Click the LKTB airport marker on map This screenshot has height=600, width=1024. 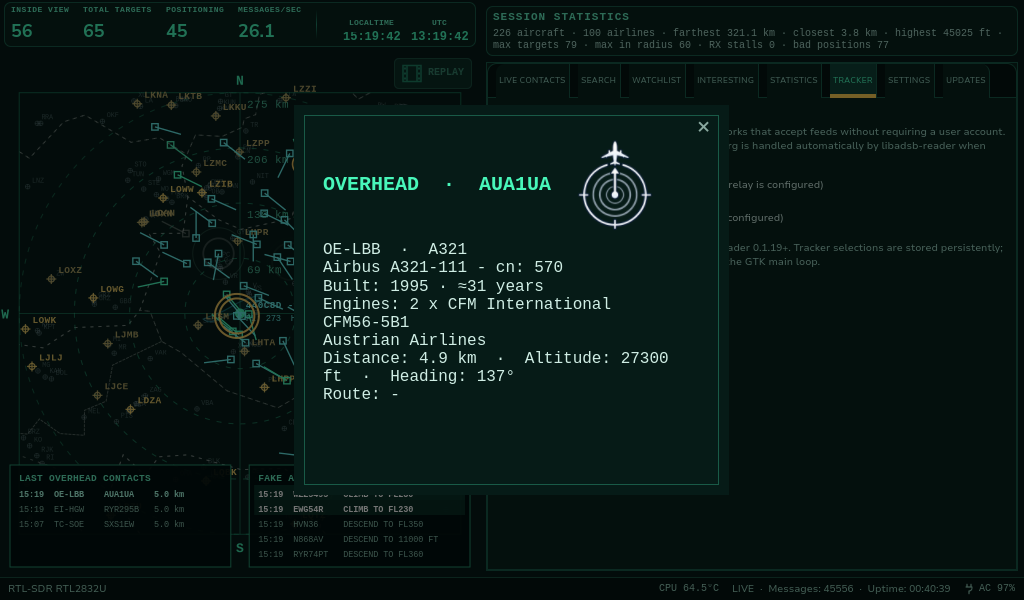coord(171,104)
